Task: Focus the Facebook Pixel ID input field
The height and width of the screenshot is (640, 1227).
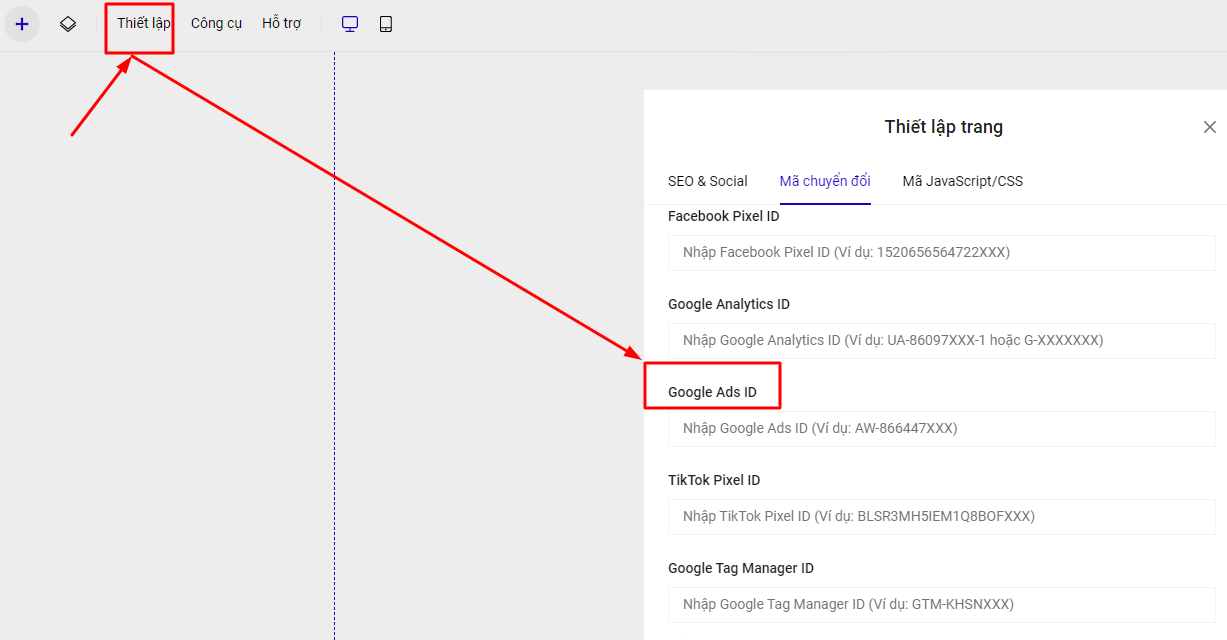Action: click(941, 253)
